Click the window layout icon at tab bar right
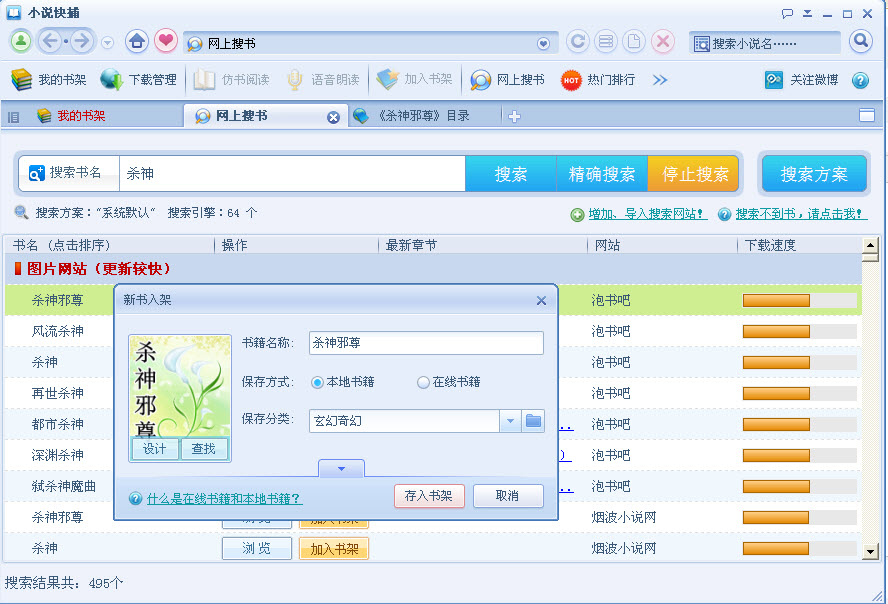The image size is (888, 604). pyautogui.click(x=867, y=115)
